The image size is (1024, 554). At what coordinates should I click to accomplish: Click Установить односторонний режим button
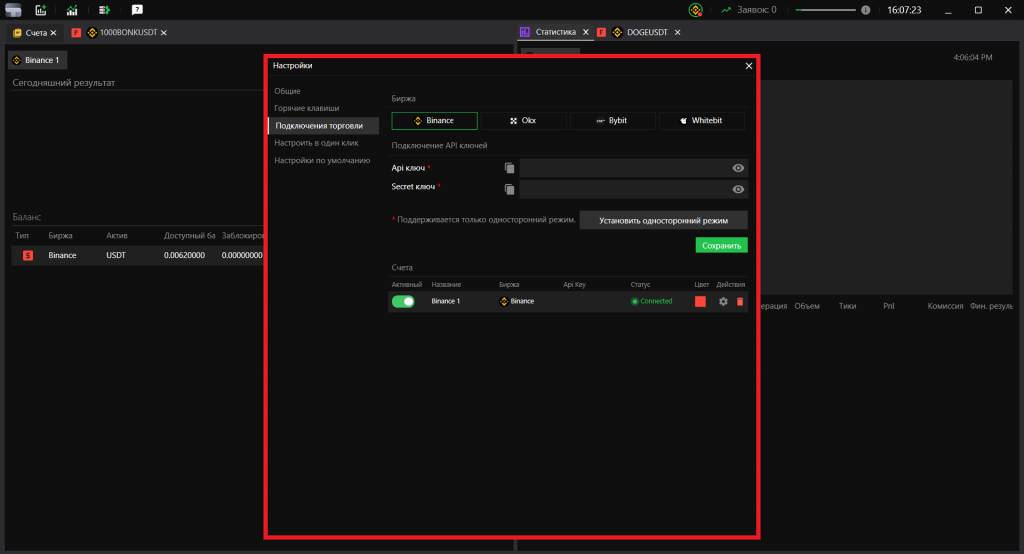[x=663, y=220]
